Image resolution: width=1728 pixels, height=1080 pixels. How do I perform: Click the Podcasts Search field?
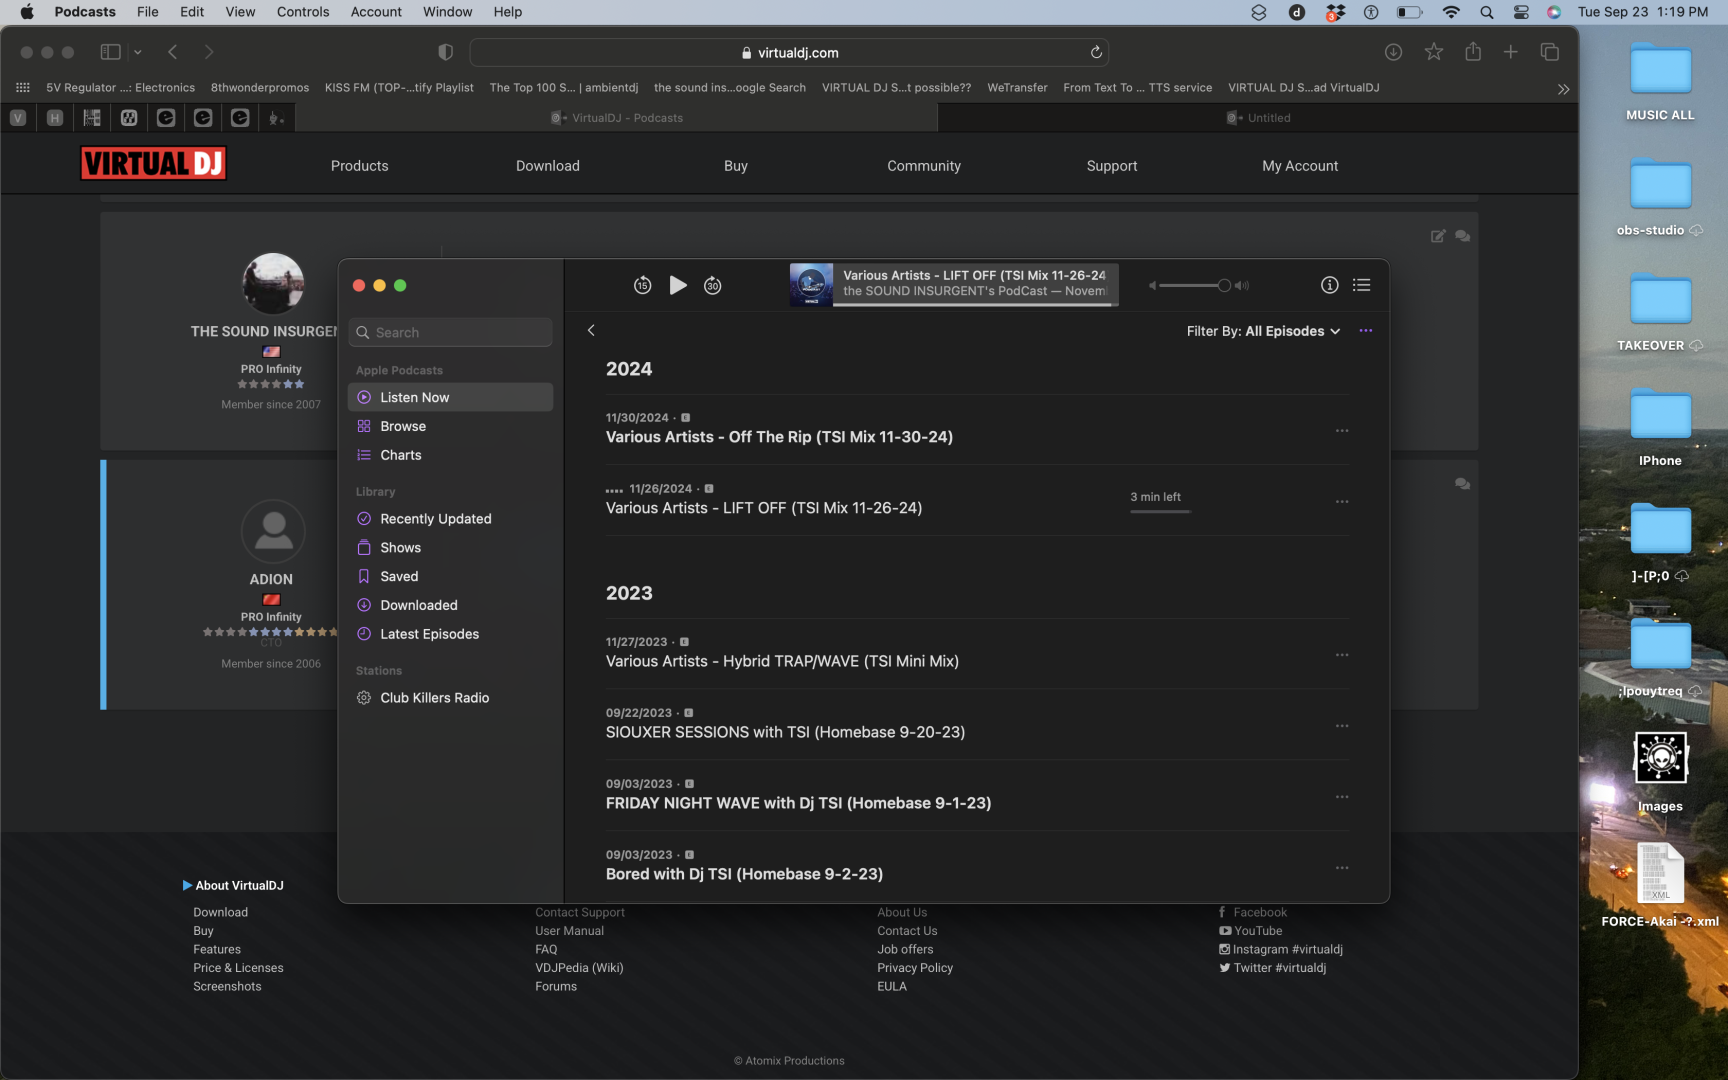coord(451,333)
